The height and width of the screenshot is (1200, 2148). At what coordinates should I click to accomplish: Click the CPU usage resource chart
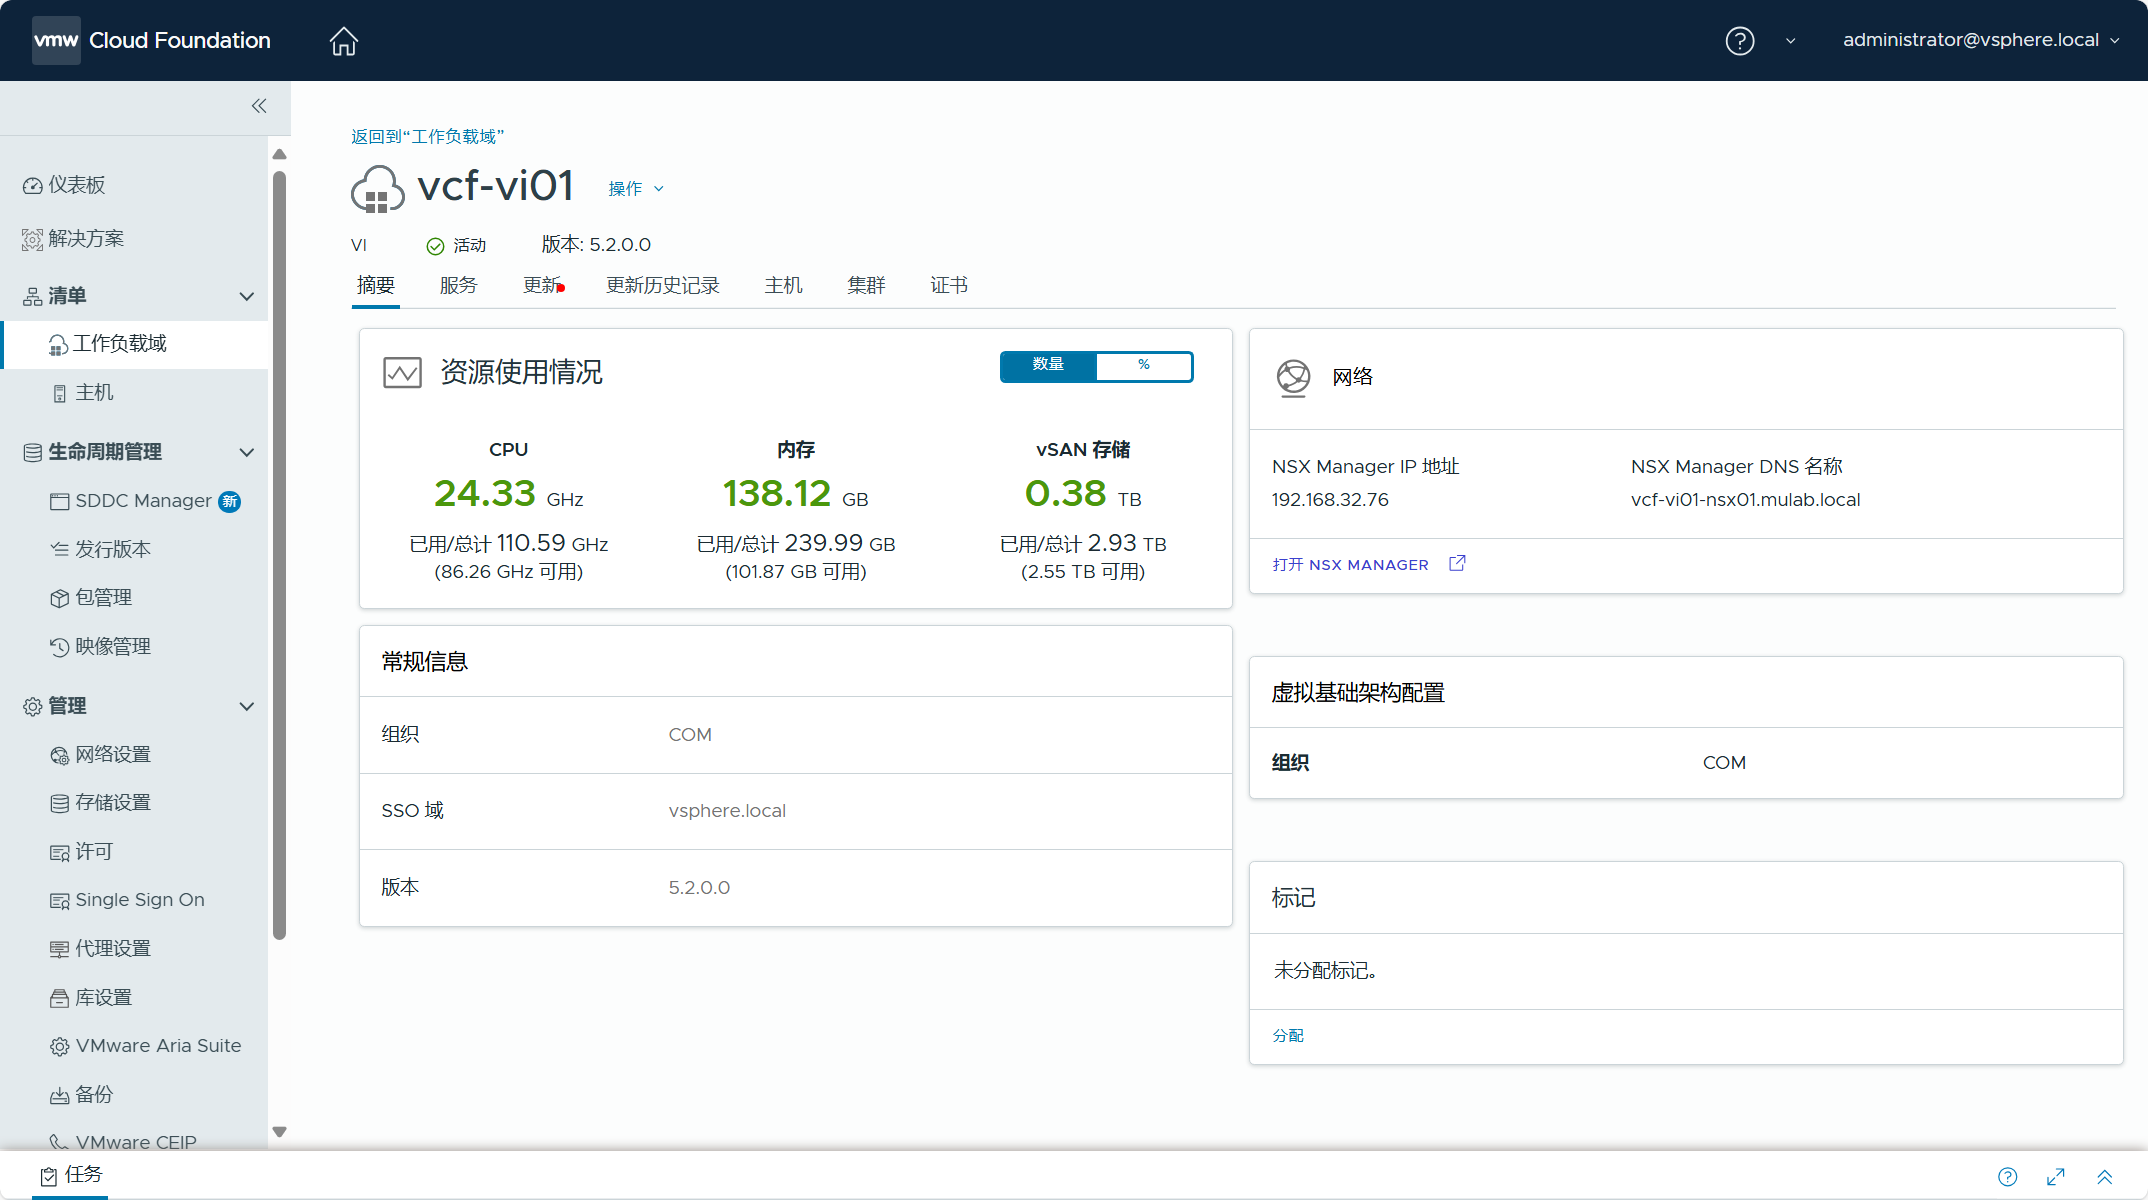[505, 509]
